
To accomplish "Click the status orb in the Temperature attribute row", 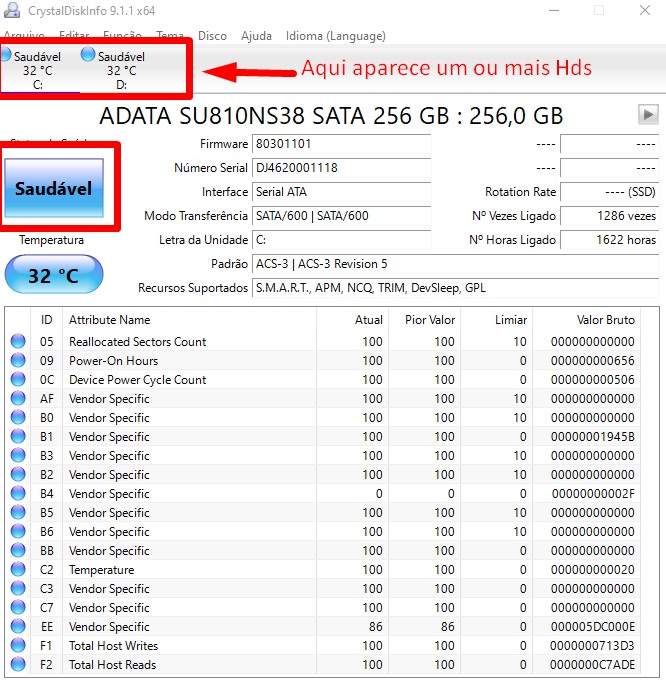I will pos(18,570).
